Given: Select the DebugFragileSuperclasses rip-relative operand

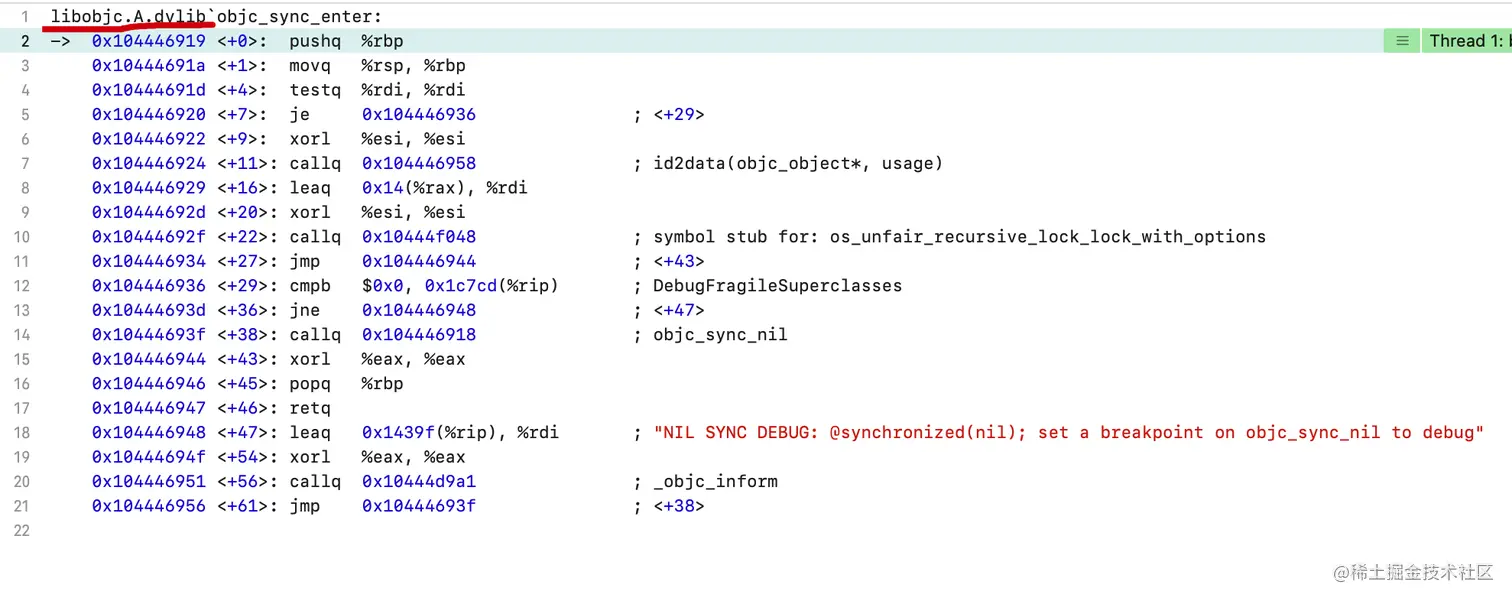Looking at the screenshot, I should point(489,285).
